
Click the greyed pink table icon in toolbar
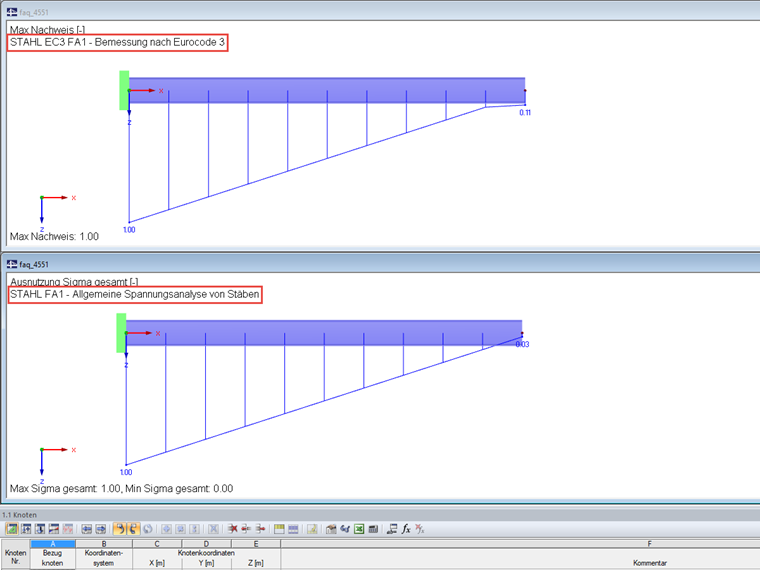68,529
